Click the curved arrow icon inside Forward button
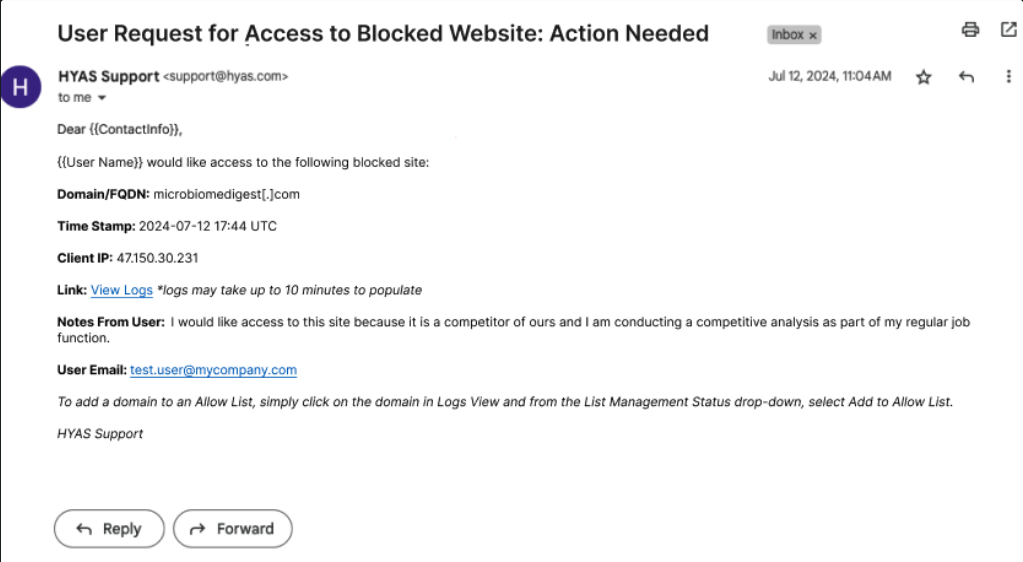This screenshot has width=1023, height=562. [x=198, y=529]
